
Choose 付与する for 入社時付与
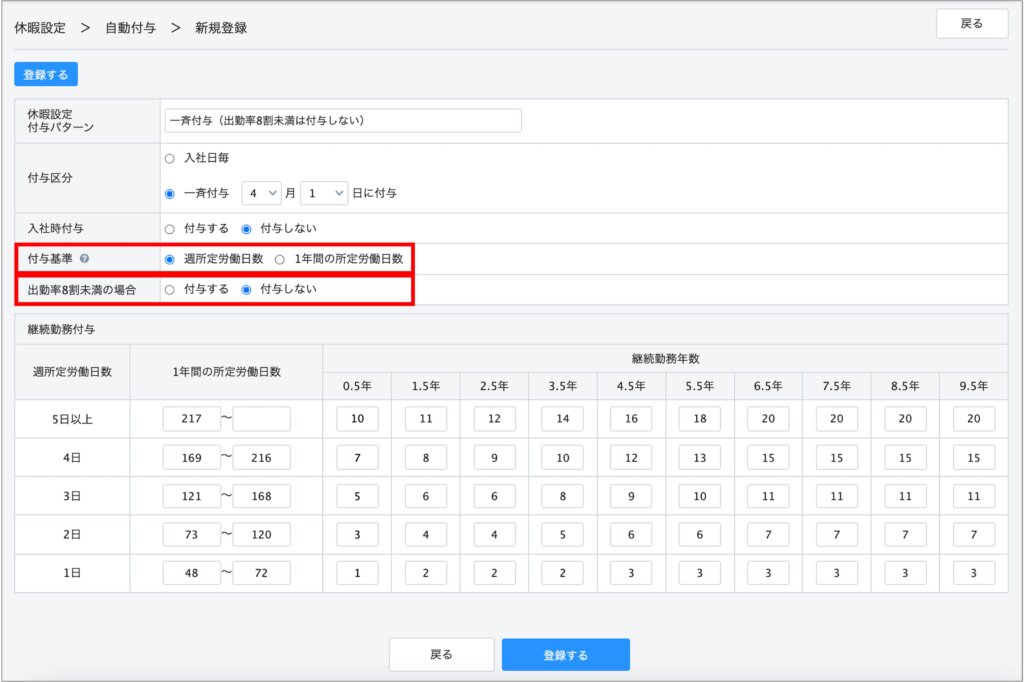(170, 228)
